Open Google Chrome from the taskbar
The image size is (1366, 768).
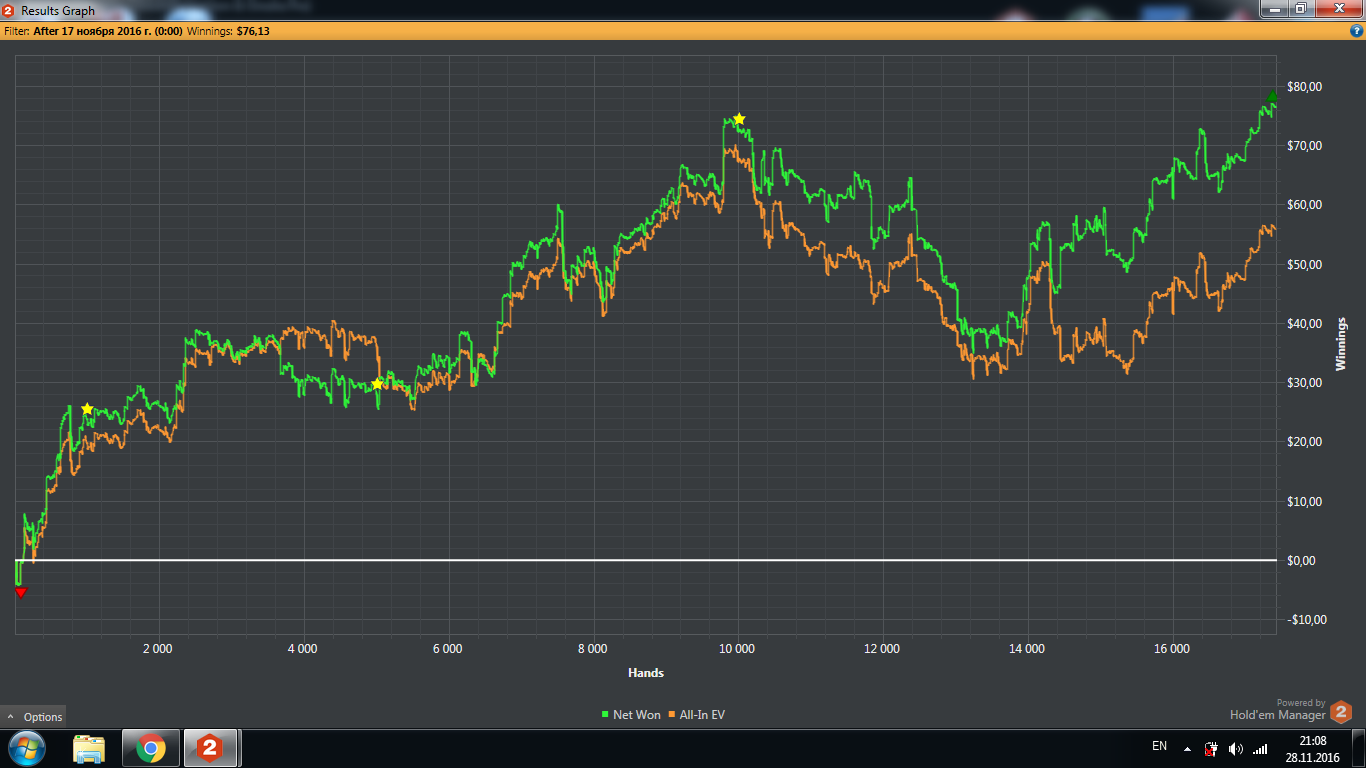tap(151, 748)
